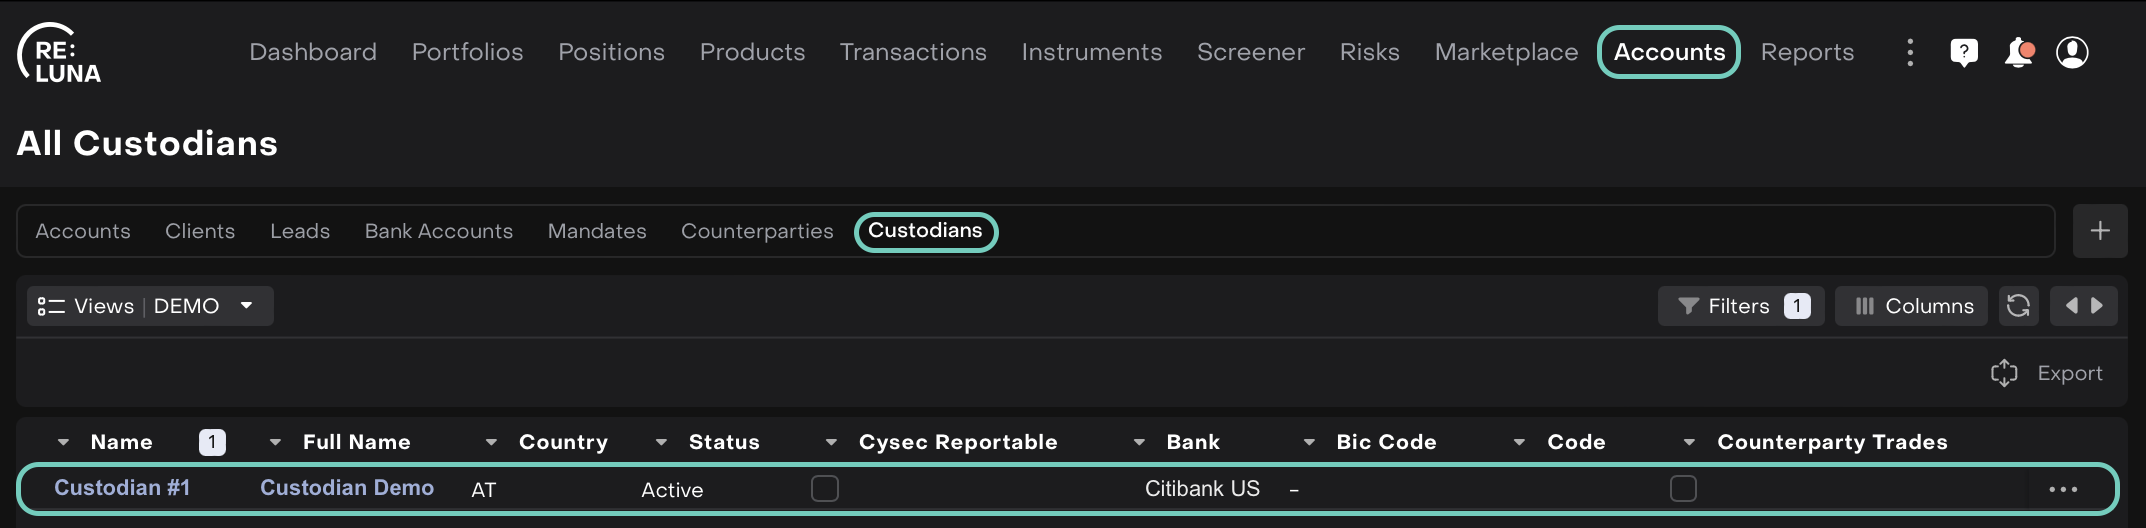Screen dimensions: 2146x528
Task: Toggle the Cysec Reportable checkbox
Action: (x=825, y=489)
